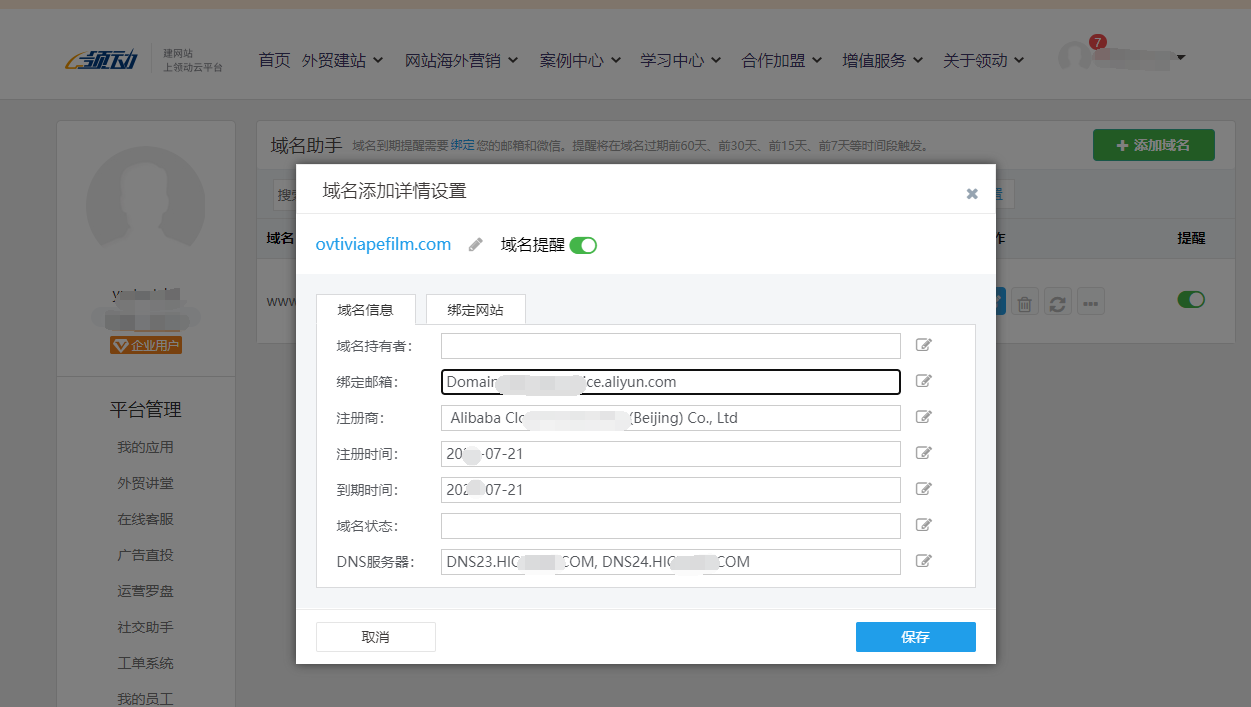Viewport: 1251px width, 707px height.
Task: Click pencil icon beside ovtiviapefilm.com domain
Action: 476,245
